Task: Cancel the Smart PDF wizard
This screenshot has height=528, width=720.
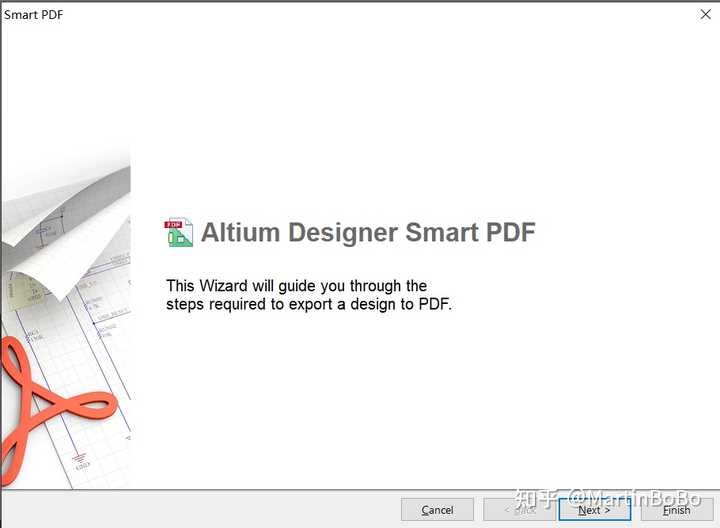Action: tap(437, 510)
